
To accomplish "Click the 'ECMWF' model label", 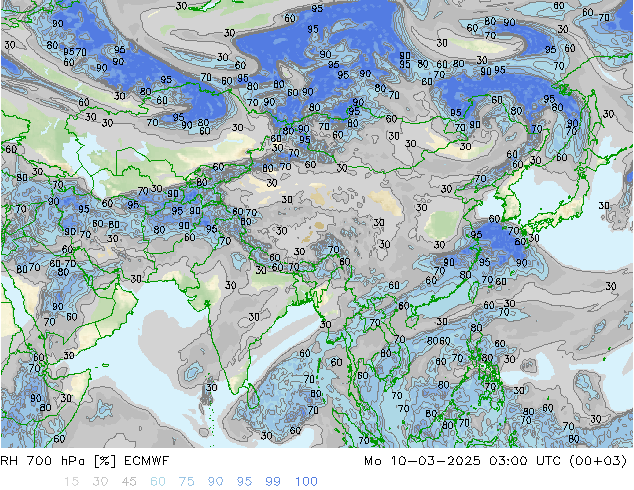I will [146, 461].
